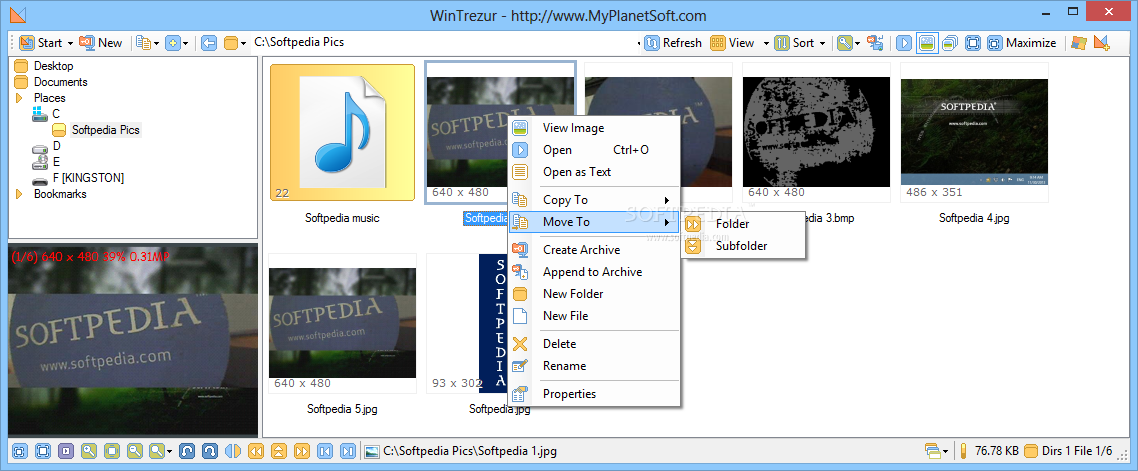The image size is (1138, 471).
Task: Click the Sort button
Action: [x=795, y=43]
